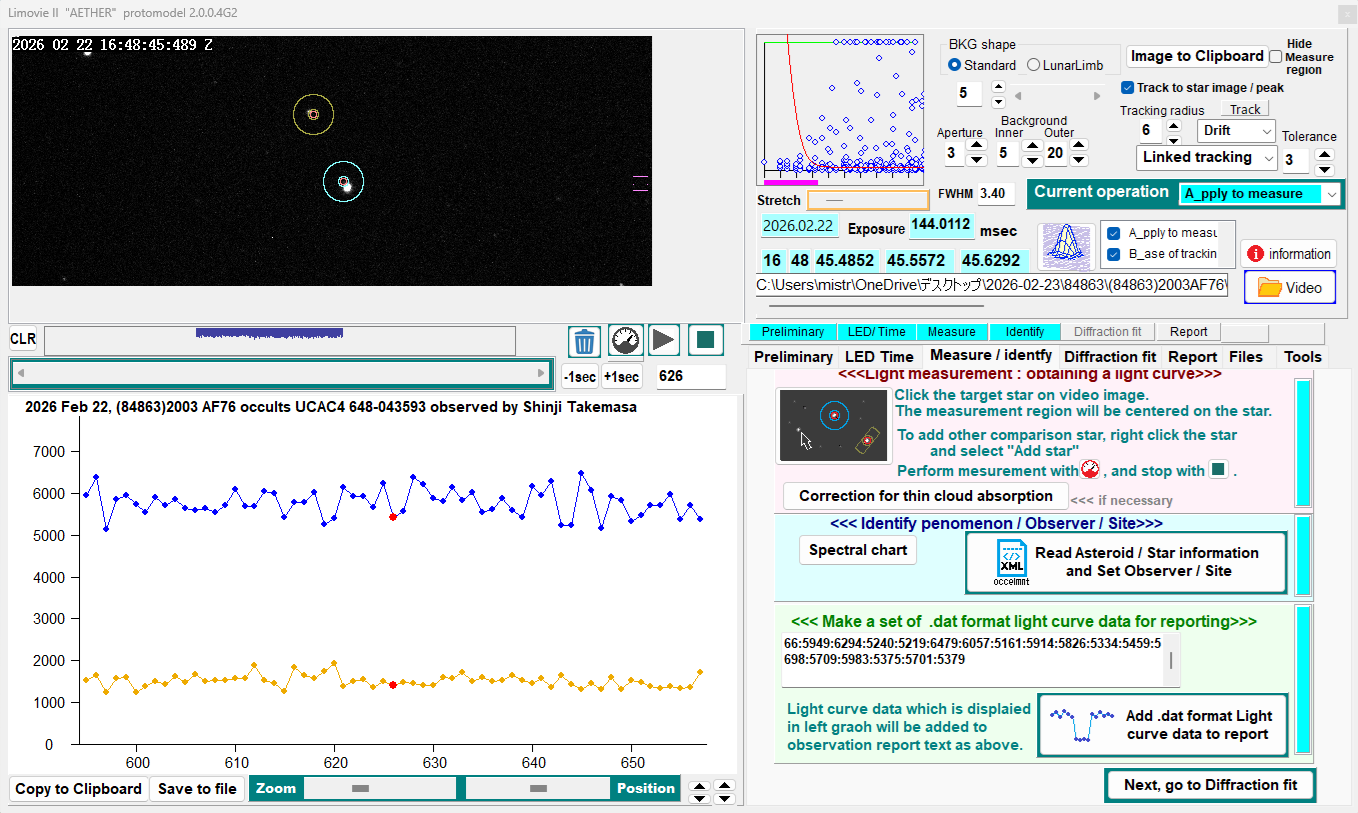
Task: Open the Video folder icon button
Action: click(1289, 288)
